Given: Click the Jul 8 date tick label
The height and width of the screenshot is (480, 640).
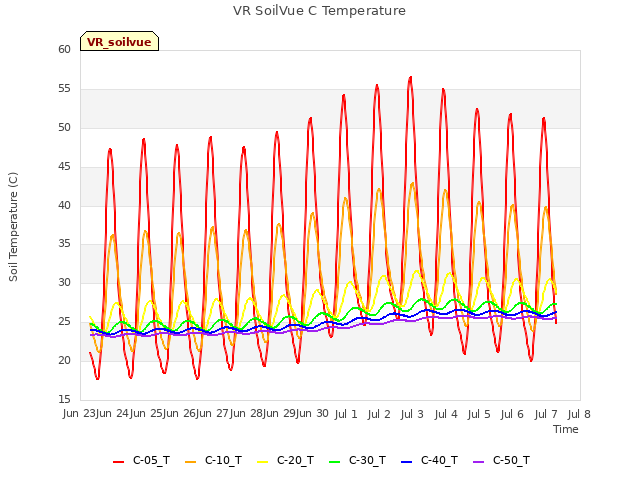Looking at the screenshot, I should [579, 414].
